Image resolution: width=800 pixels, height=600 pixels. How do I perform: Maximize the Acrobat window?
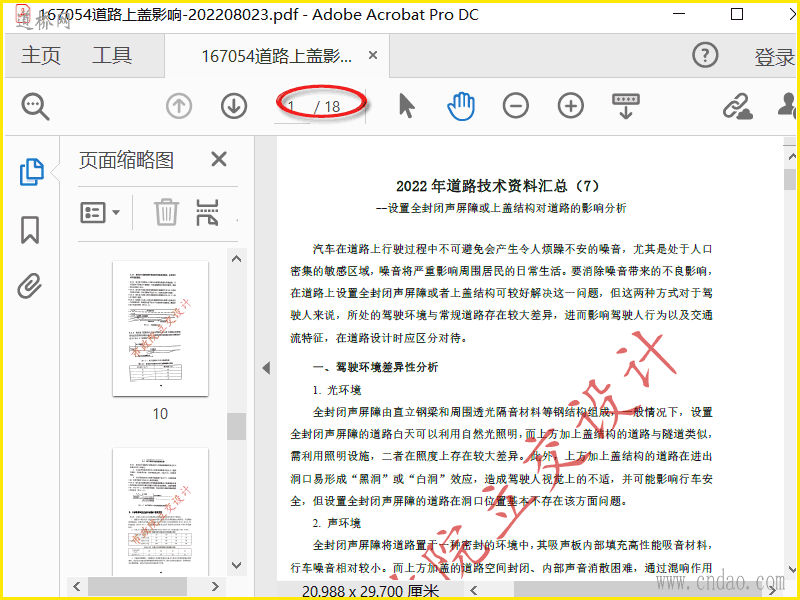(x=737, y=14)
